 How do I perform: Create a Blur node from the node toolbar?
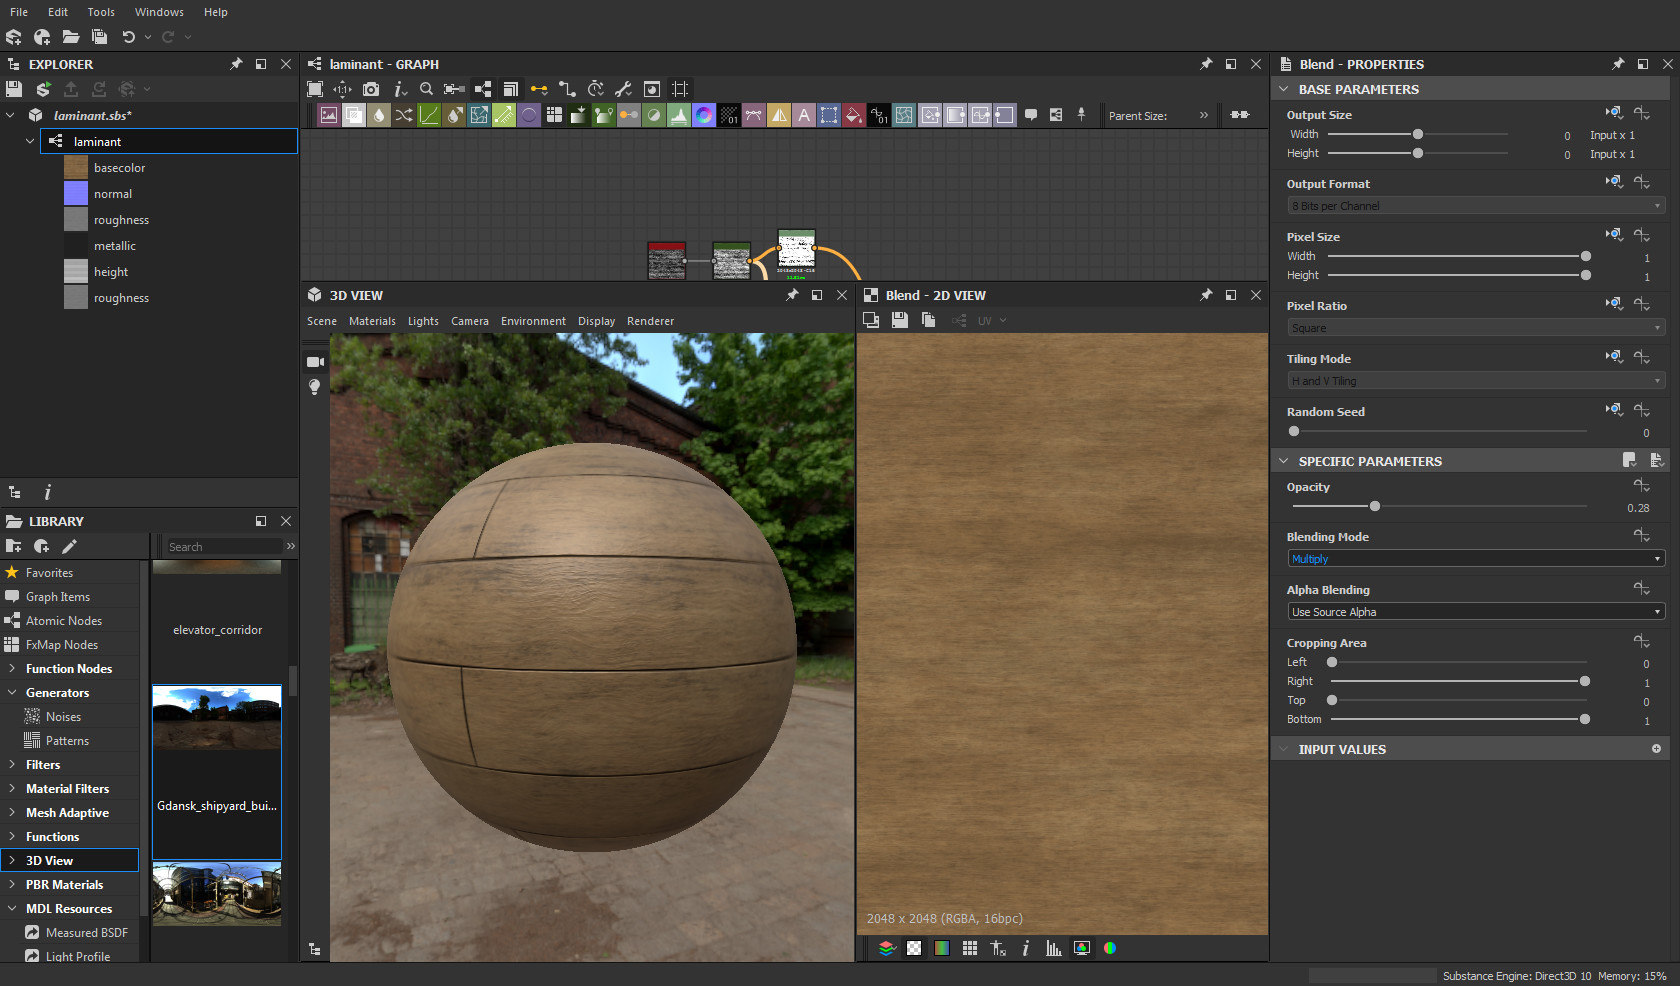pyautogui.click(x=379, y=115)
